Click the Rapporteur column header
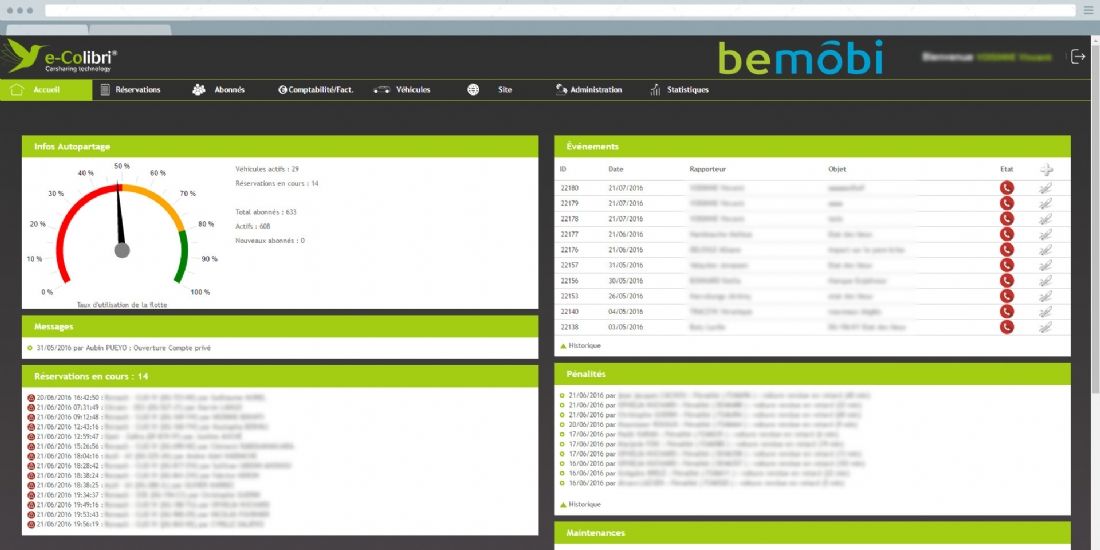The image size is (1100, 550). pyautogui.click(x=707, y=169)
